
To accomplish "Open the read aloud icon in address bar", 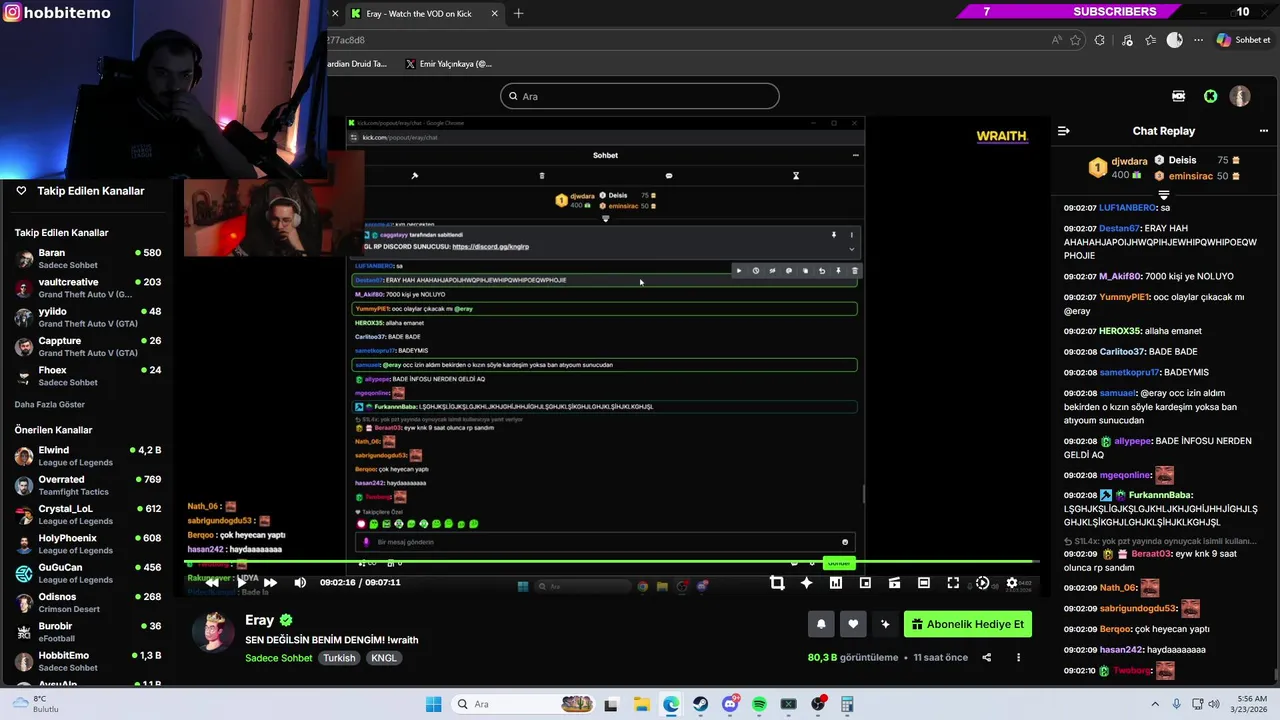I will (x=1057, y=40).
